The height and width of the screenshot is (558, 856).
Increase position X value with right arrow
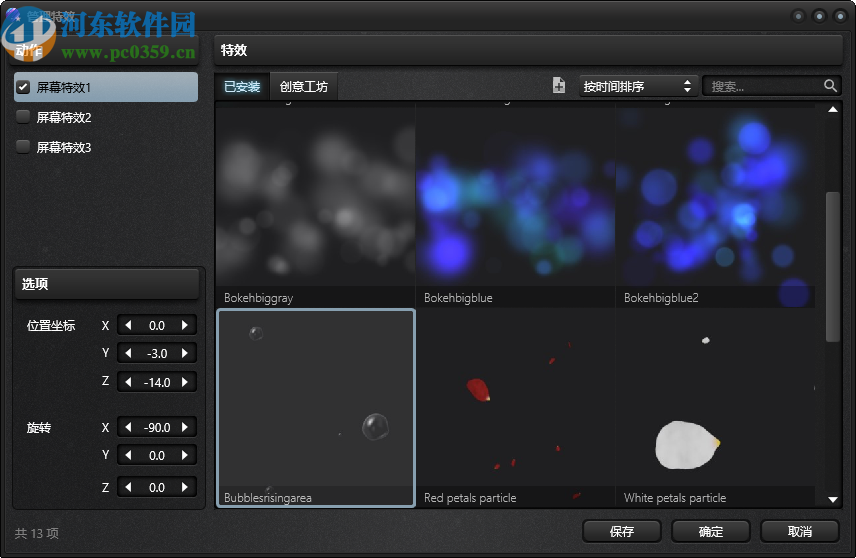point(185,325)
